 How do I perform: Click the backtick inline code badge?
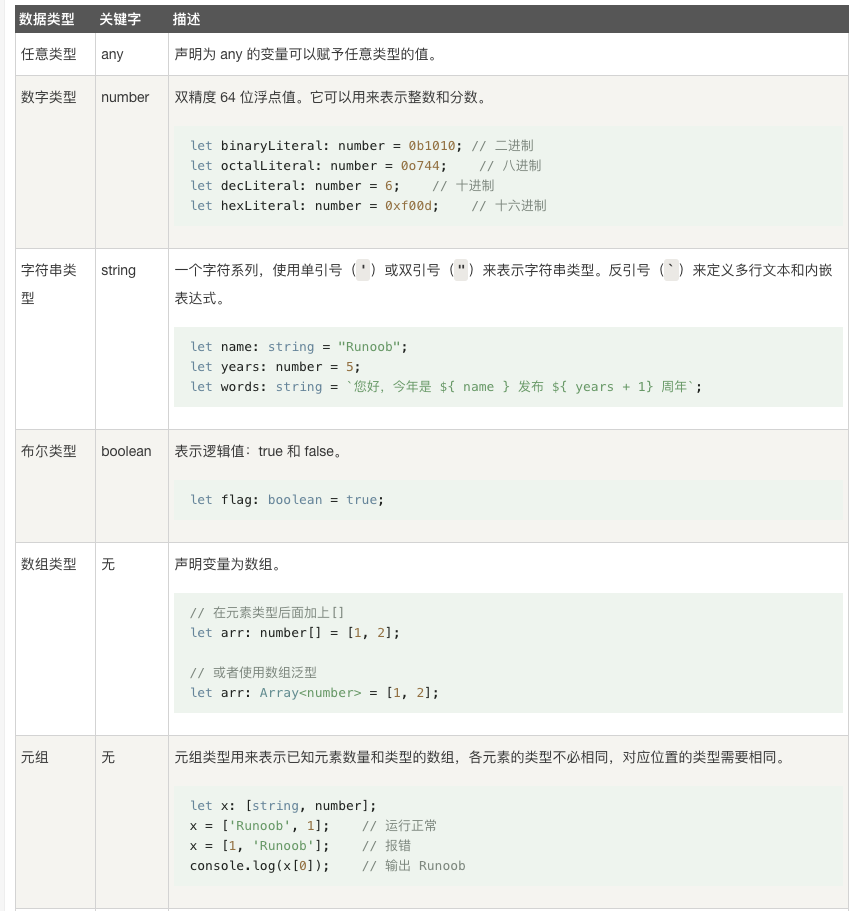[671, 270]
